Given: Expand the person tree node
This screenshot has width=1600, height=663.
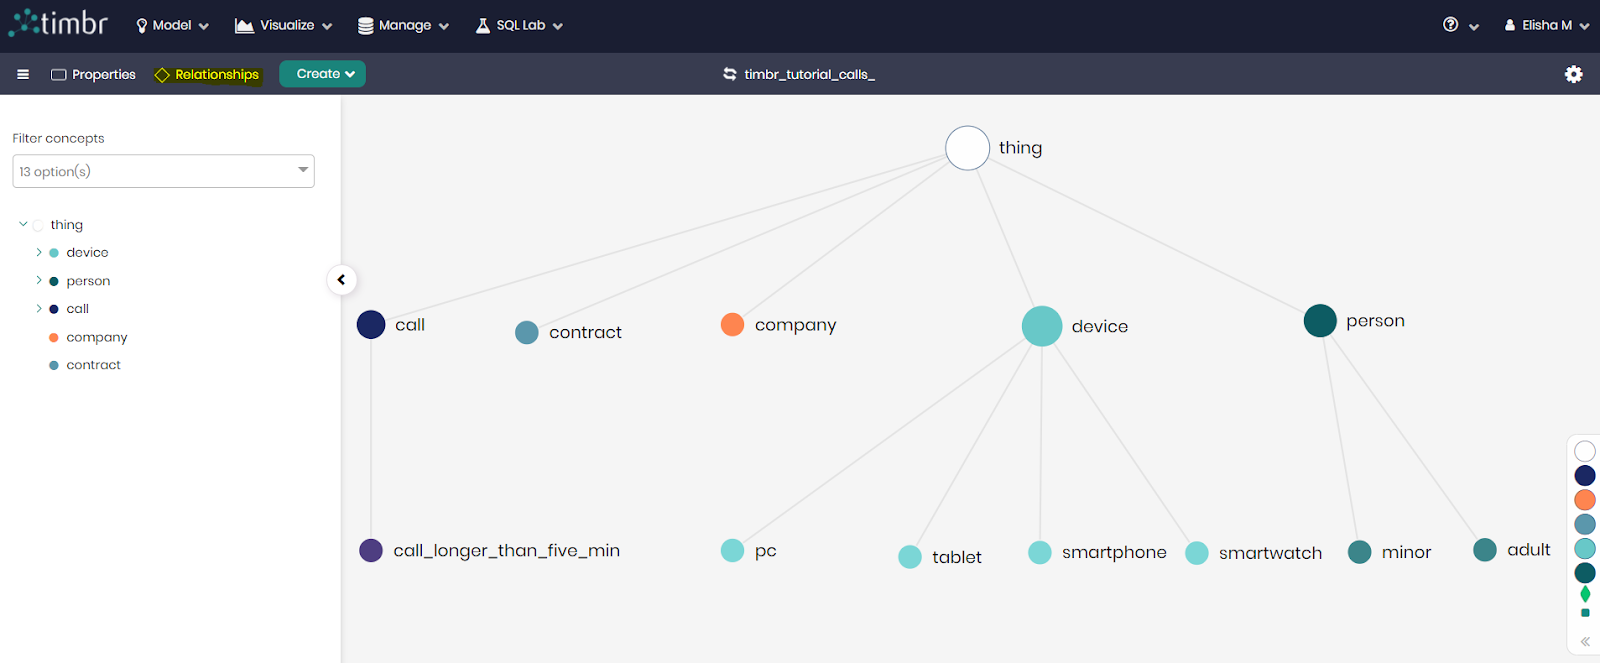Looking at the screenshot, I should coord(39,280).
